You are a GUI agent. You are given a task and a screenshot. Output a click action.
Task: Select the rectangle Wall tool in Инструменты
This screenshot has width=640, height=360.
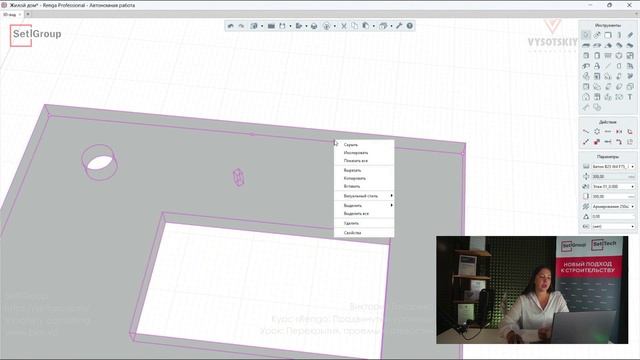tap(608, 35)
